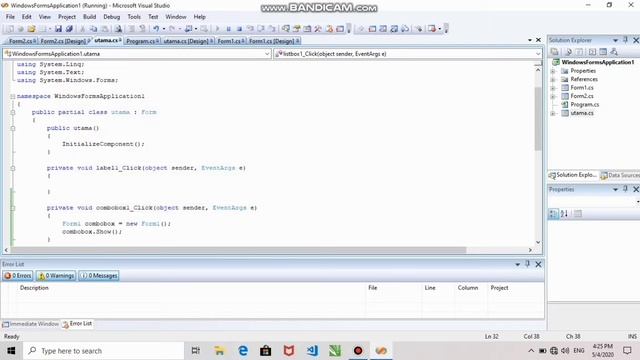Switch to the Form1.cs [Design] tab
The width and height of the screenshot is (640, 360).
pos(274,41)
